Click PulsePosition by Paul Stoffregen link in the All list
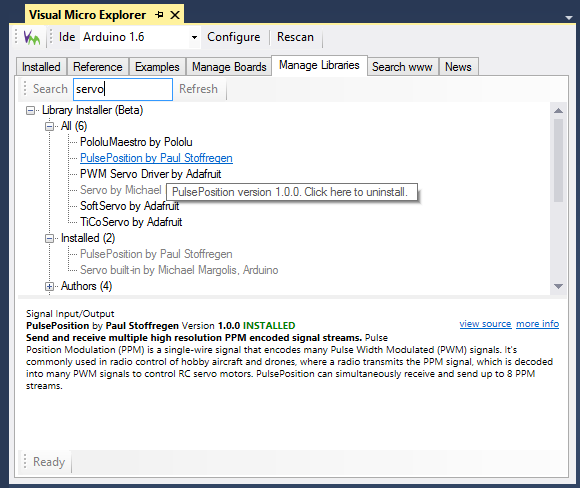Viewport: 580px width, 488px height. coord(156,158)
